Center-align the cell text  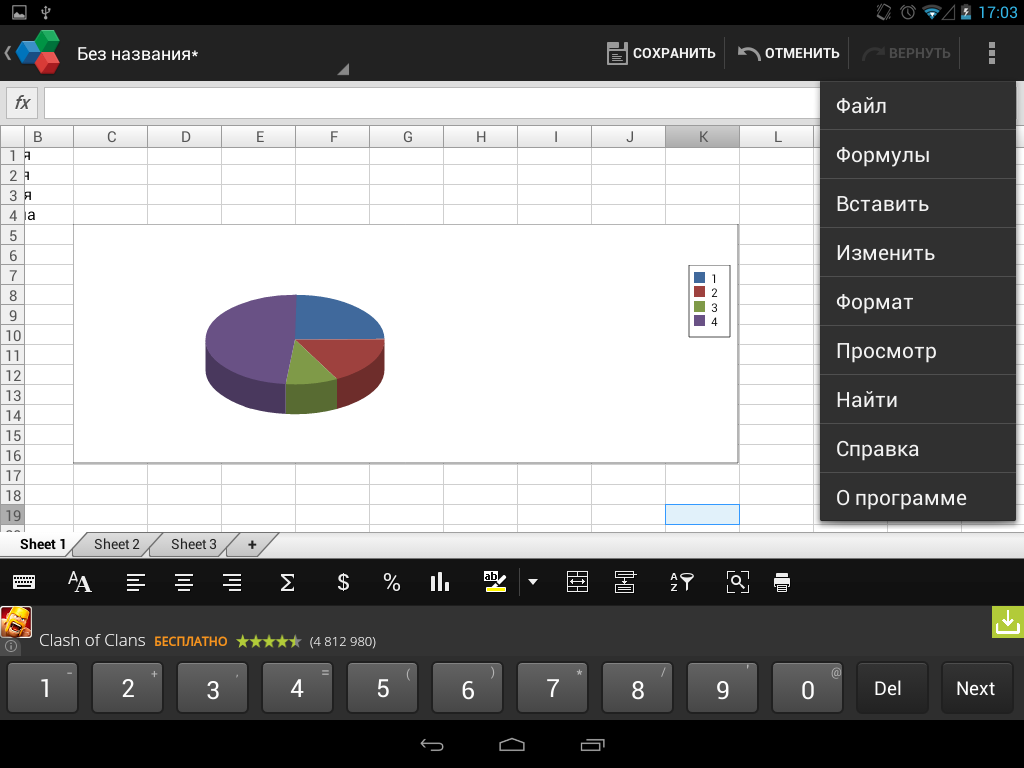(183, 582)
